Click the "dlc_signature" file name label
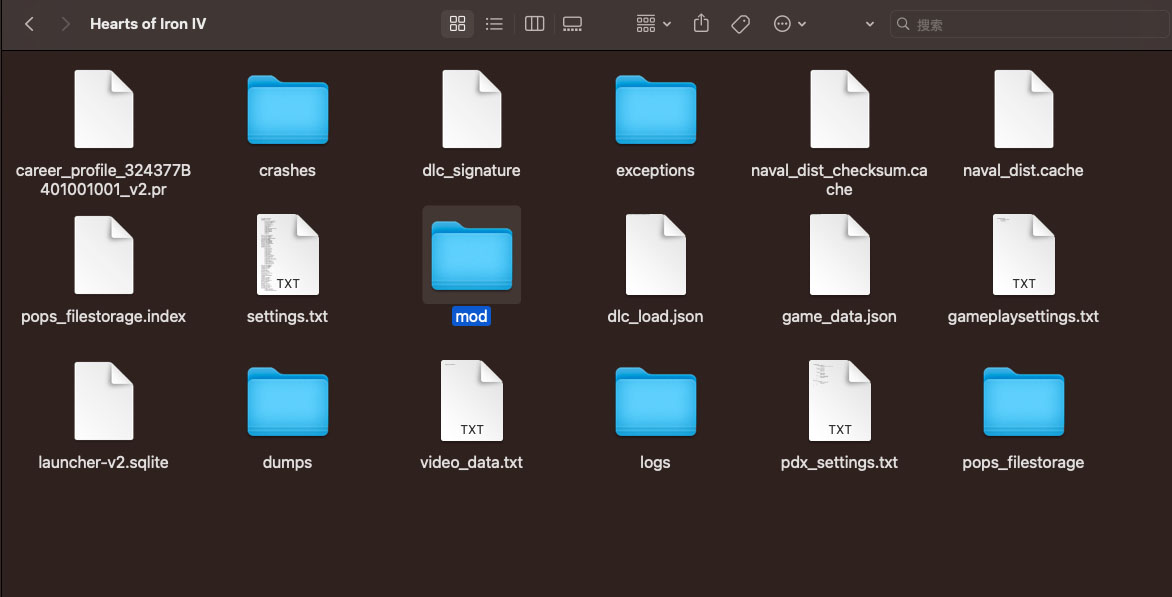 [x=472, y=170]
